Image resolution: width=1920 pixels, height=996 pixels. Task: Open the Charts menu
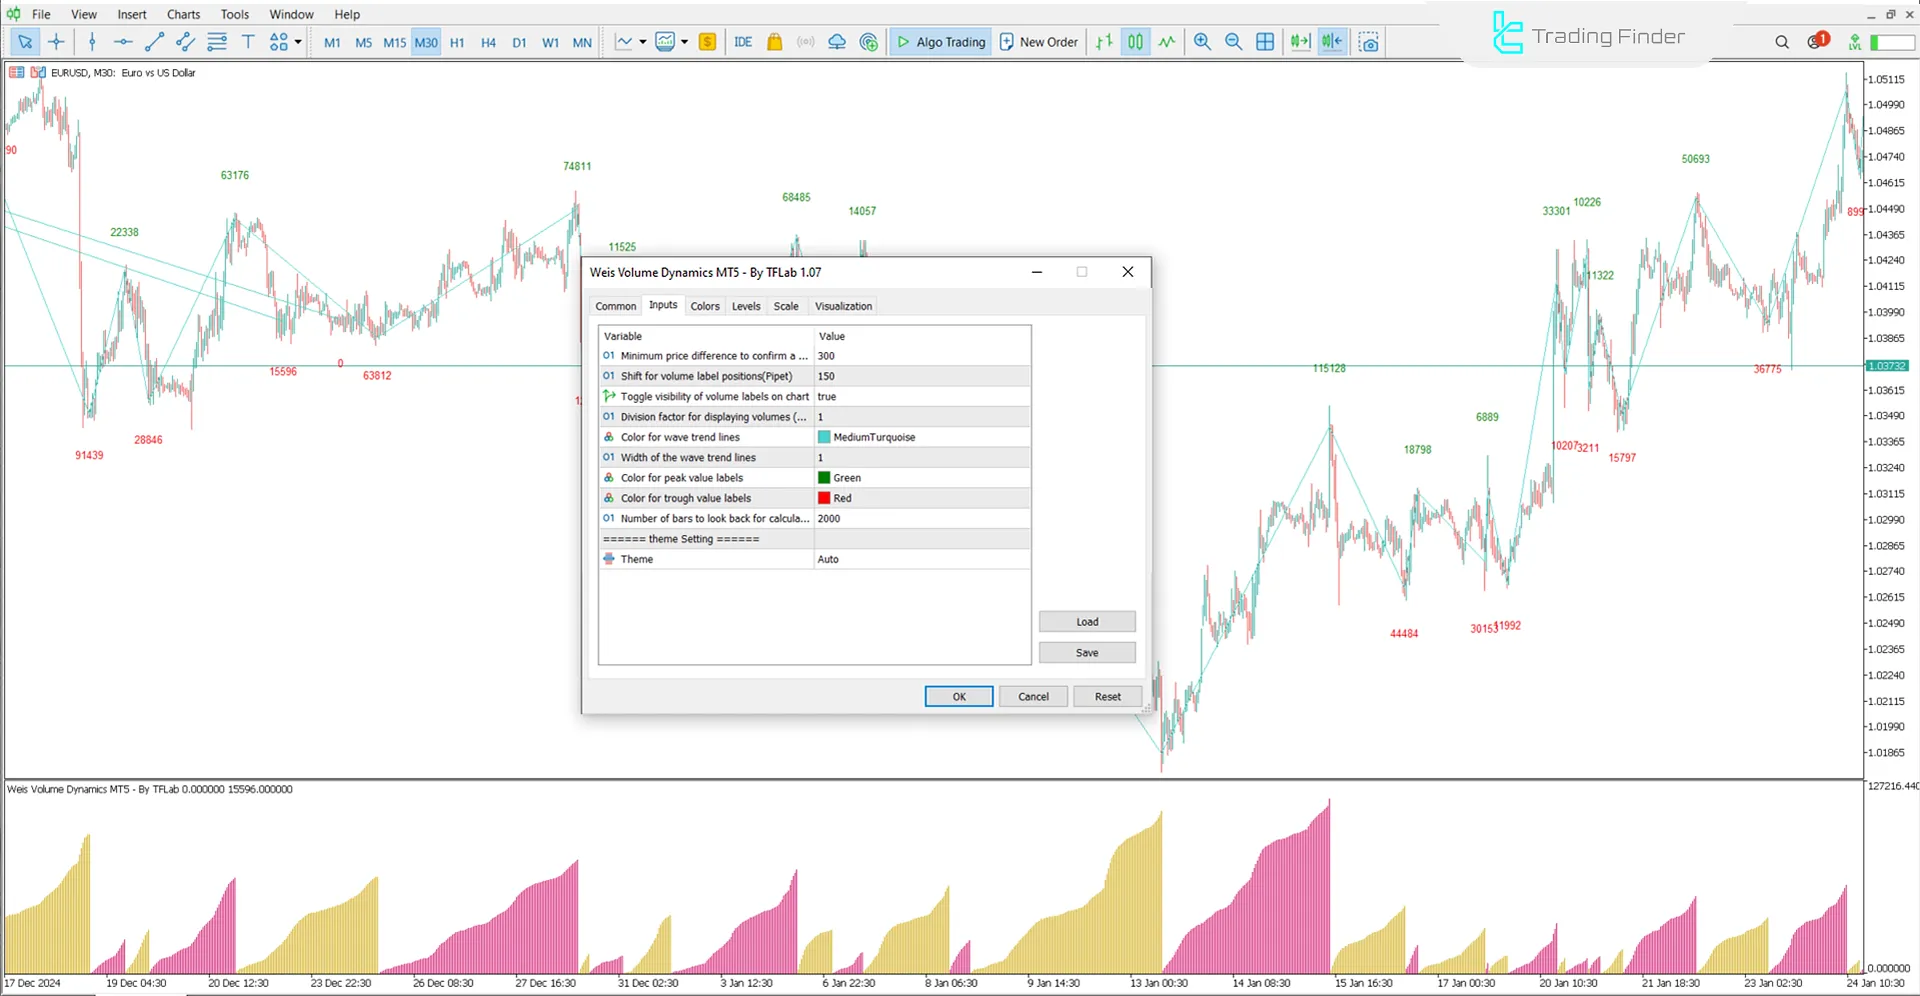click(x=183, y=14)
